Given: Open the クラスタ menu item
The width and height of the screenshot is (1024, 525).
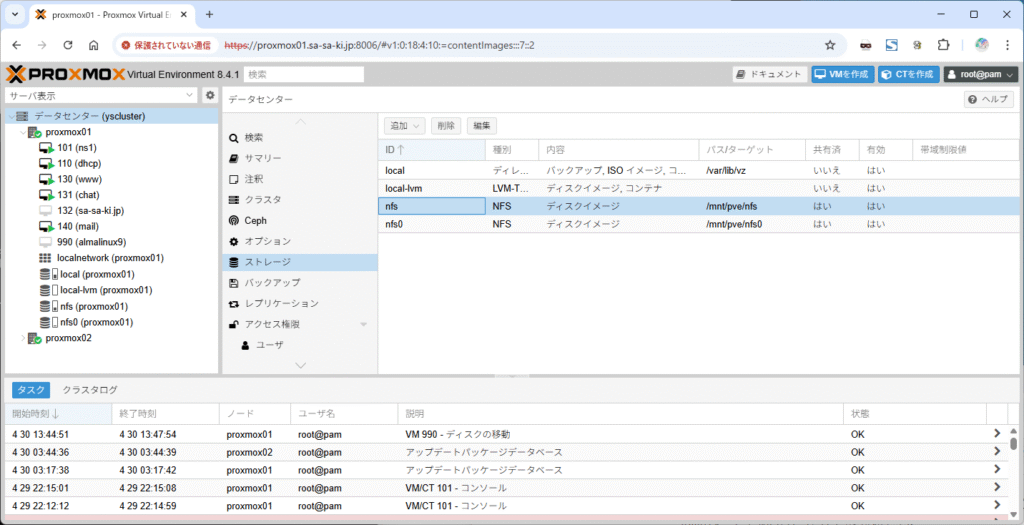Looking at the screenshot, I should [300, 199].
